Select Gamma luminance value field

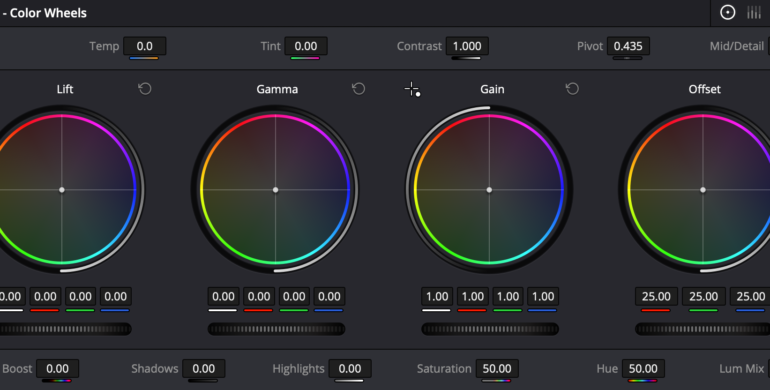[223, 297]
